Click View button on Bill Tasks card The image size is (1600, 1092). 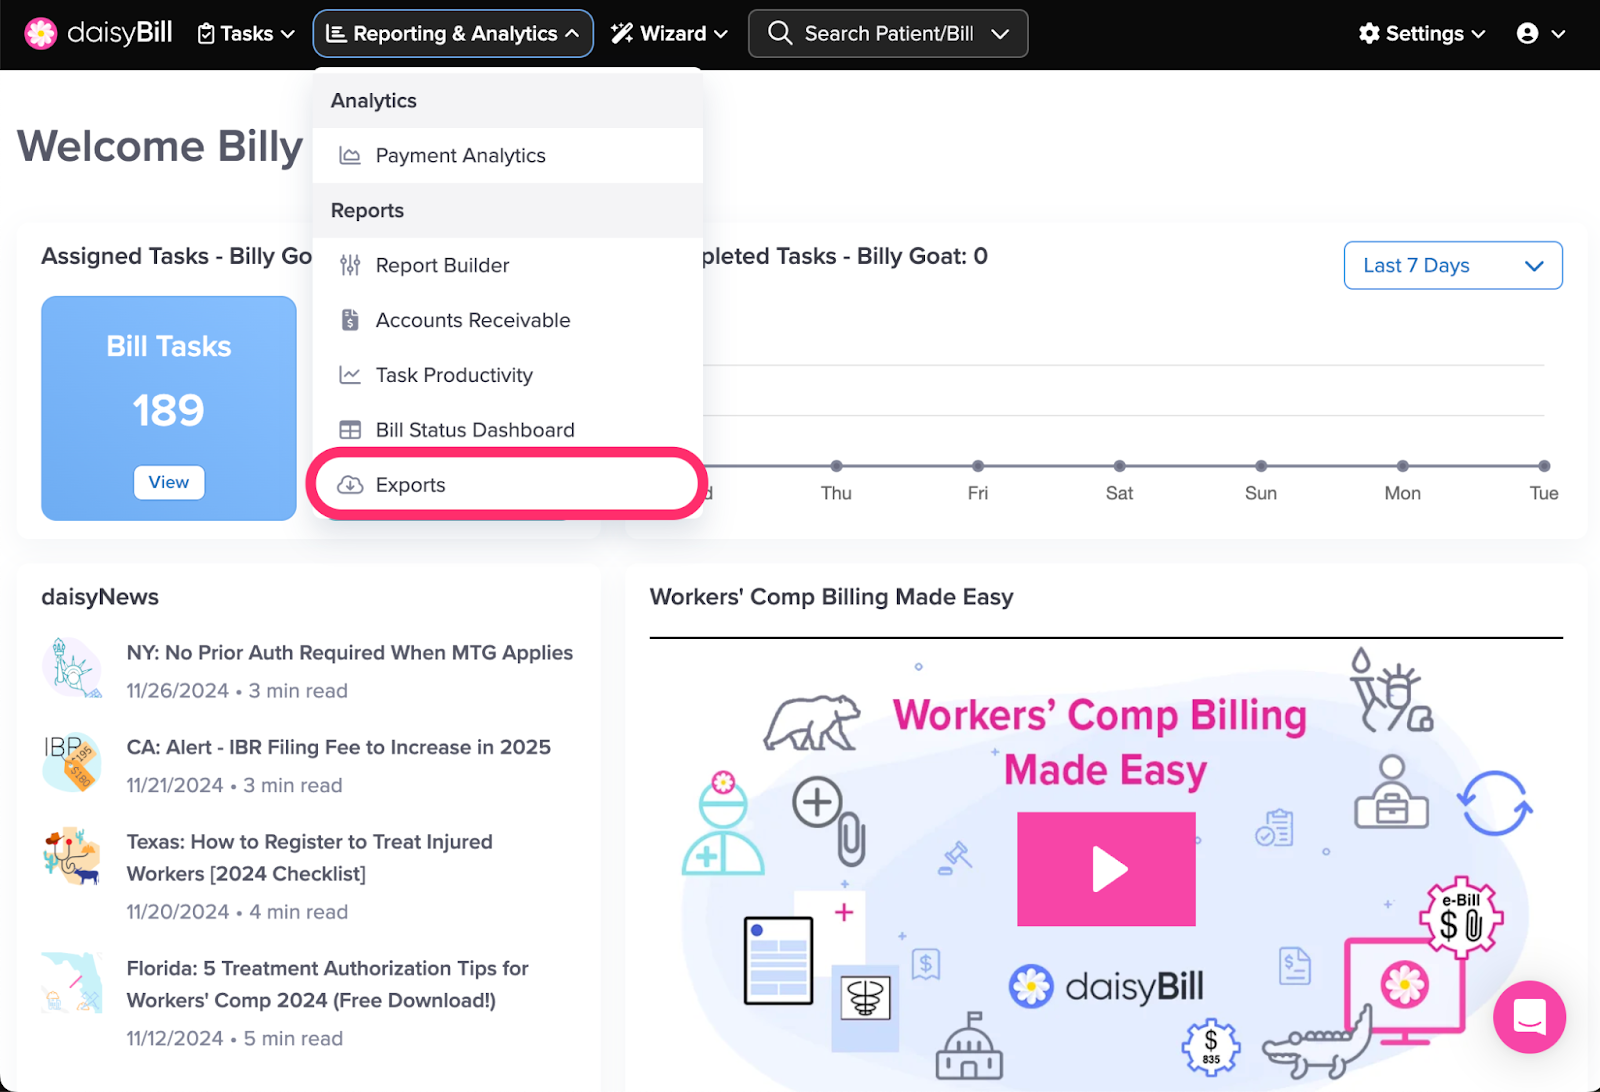pos(169,482)
